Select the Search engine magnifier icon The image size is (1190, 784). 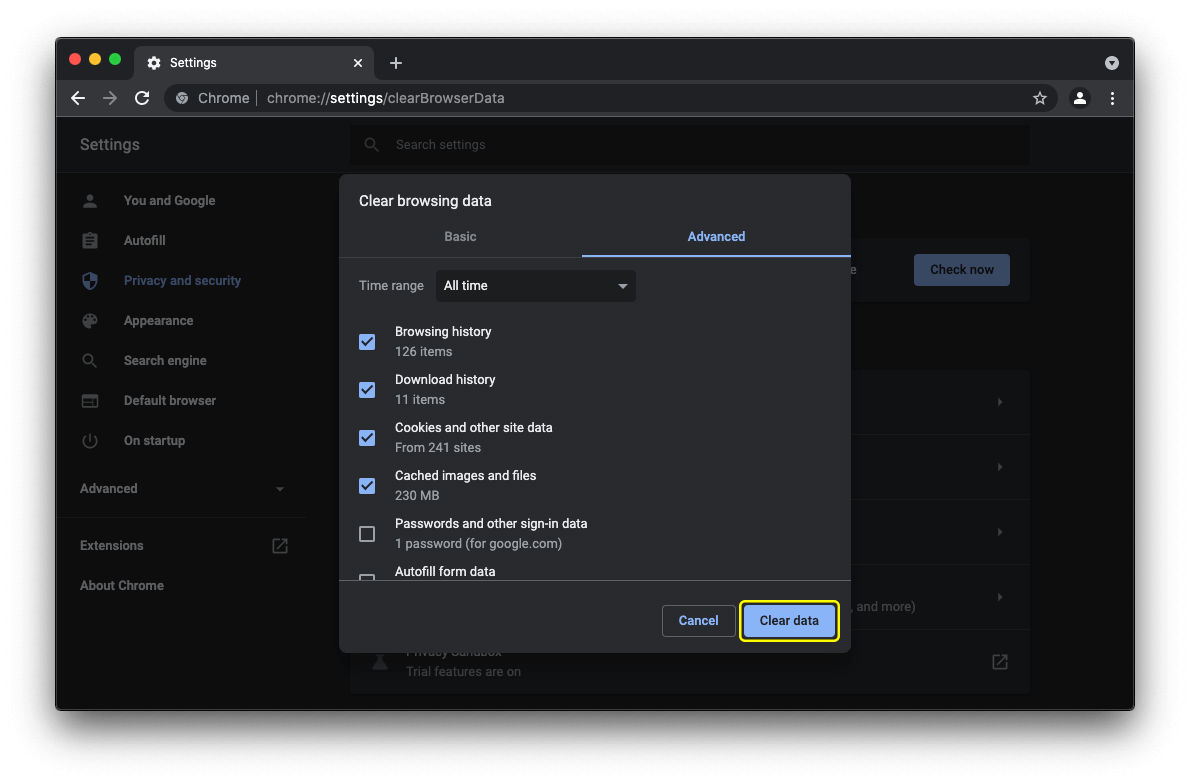point(90,361)
